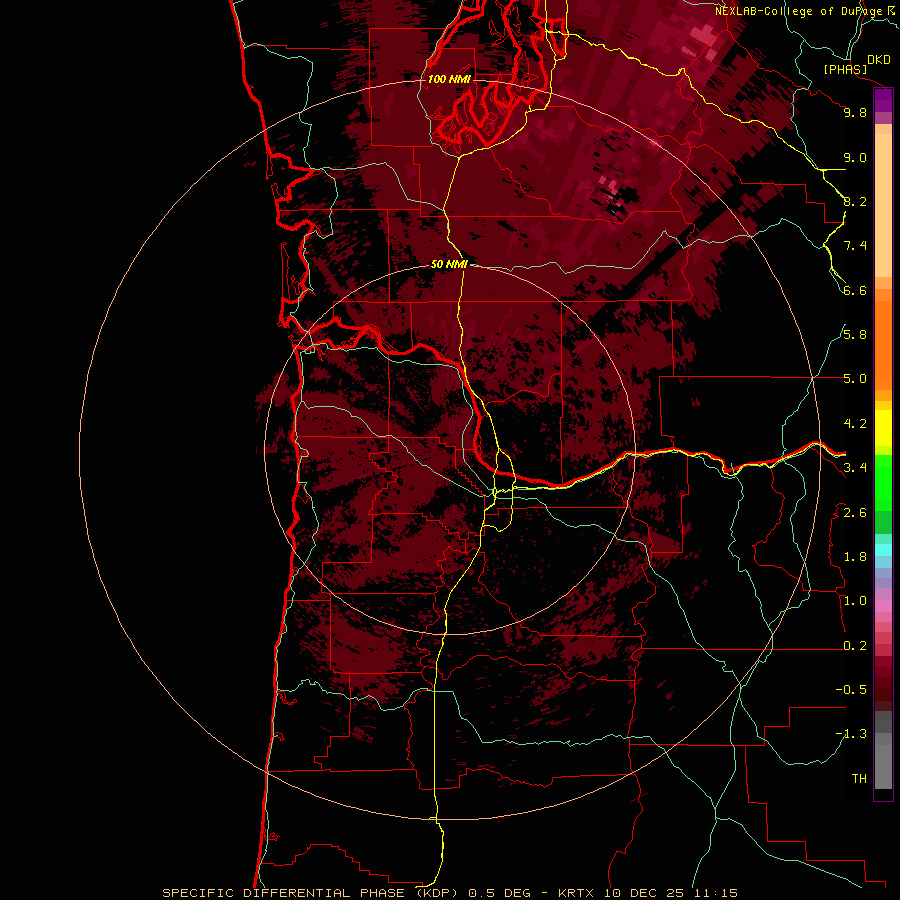Click the 5.0 value on color scale
This screenshot has height=900, width=900.
855,379
